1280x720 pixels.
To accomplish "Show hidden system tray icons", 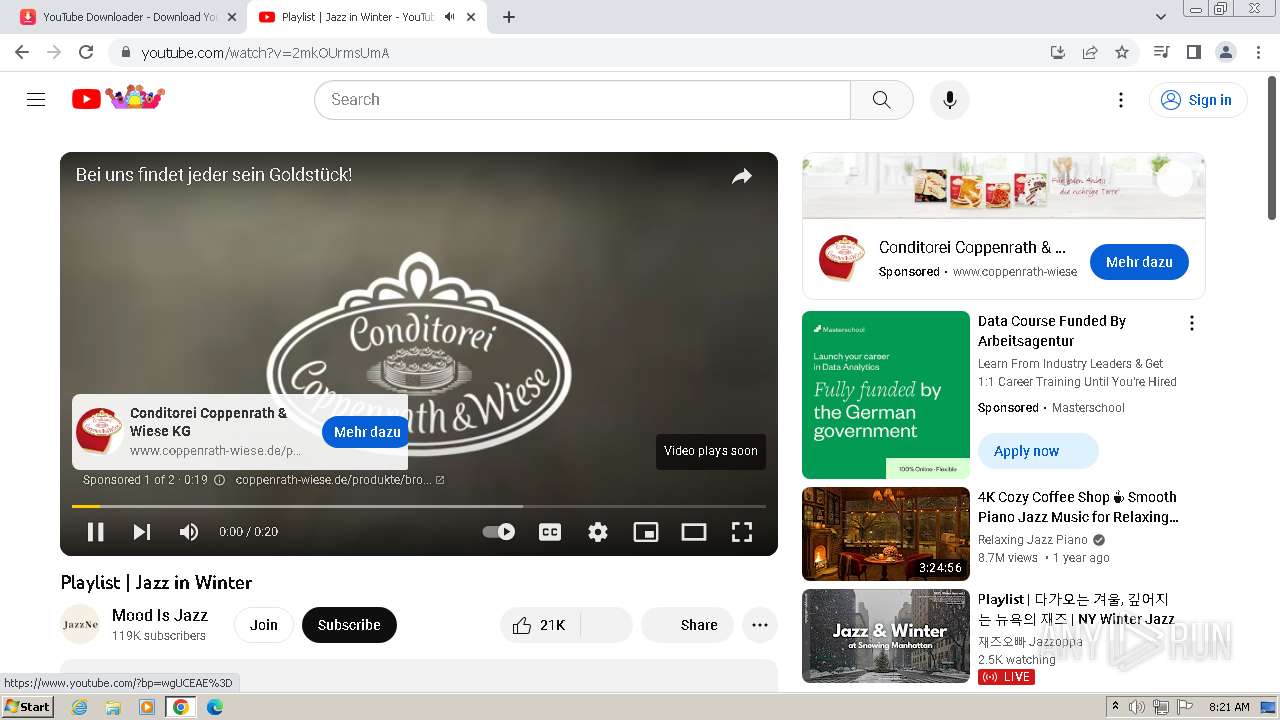I will (1115, 707).
